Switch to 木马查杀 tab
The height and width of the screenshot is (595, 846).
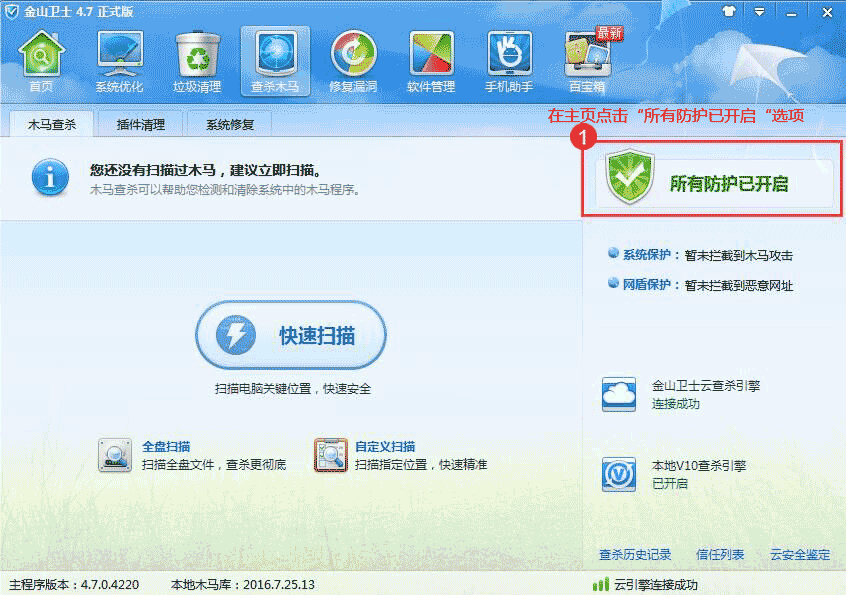51,125
